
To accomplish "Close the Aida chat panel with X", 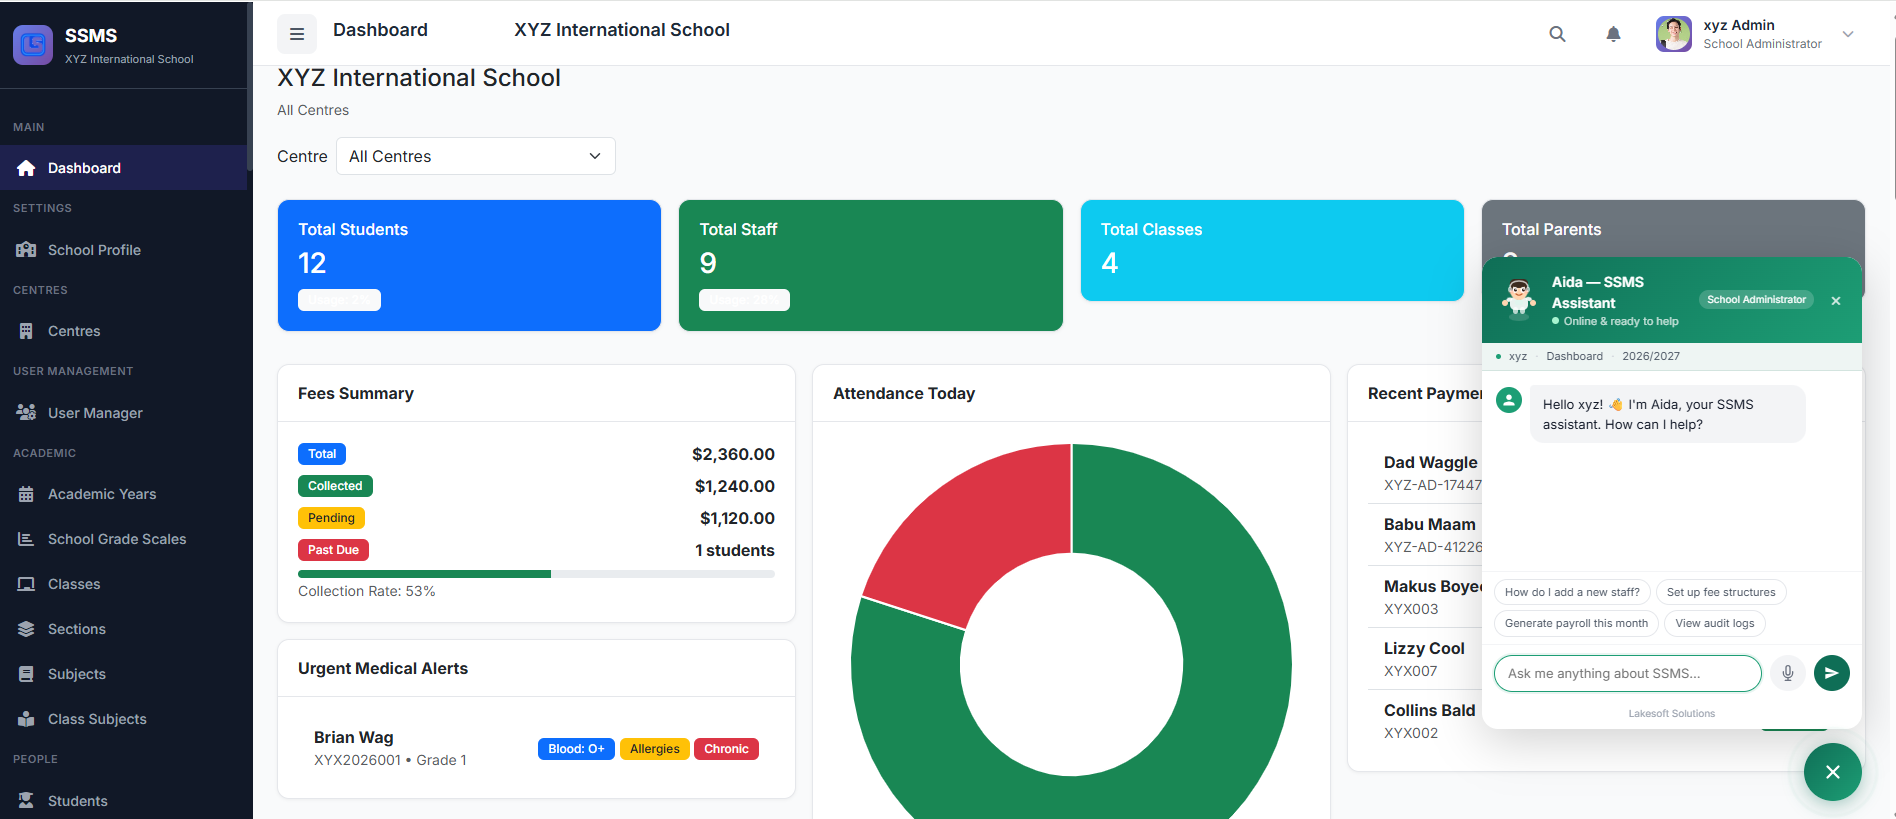I will (1836, 301).
